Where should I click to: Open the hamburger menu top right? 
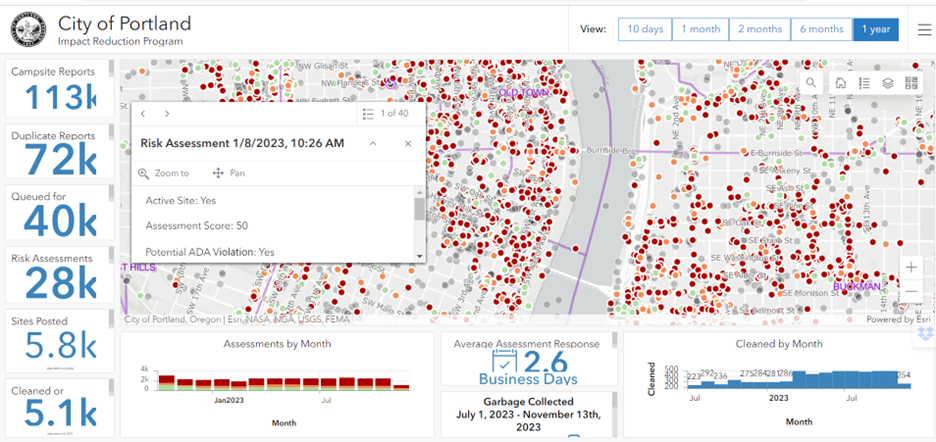point(923,29)
